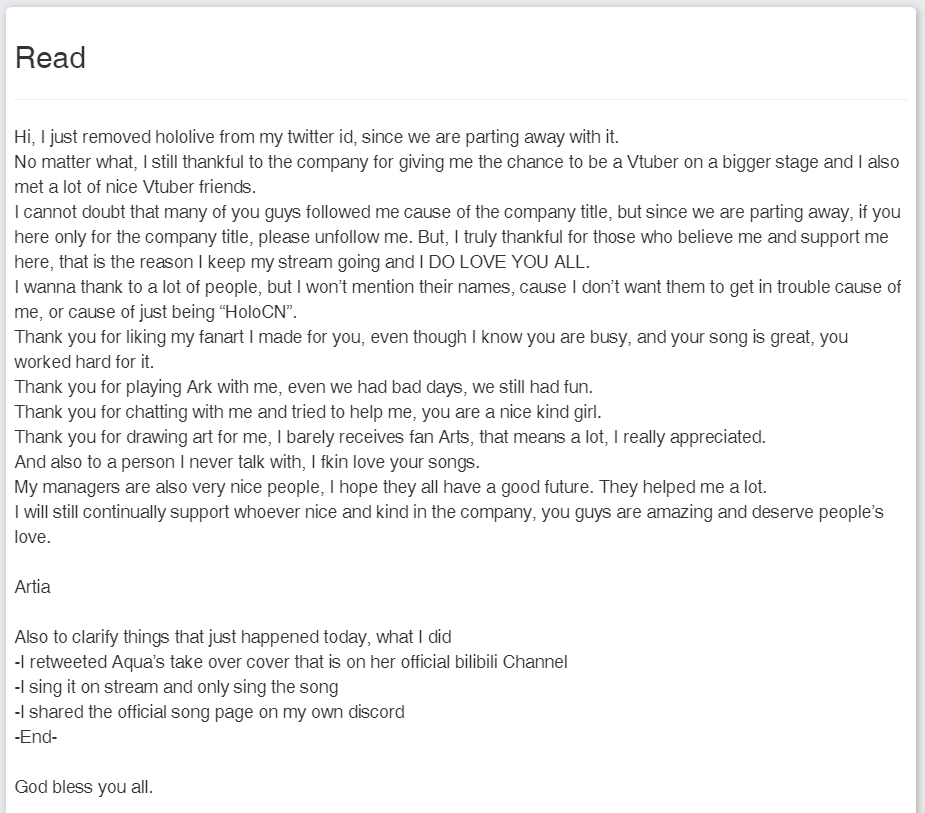Click the line "-I sing it on stream"

[176, 687]
